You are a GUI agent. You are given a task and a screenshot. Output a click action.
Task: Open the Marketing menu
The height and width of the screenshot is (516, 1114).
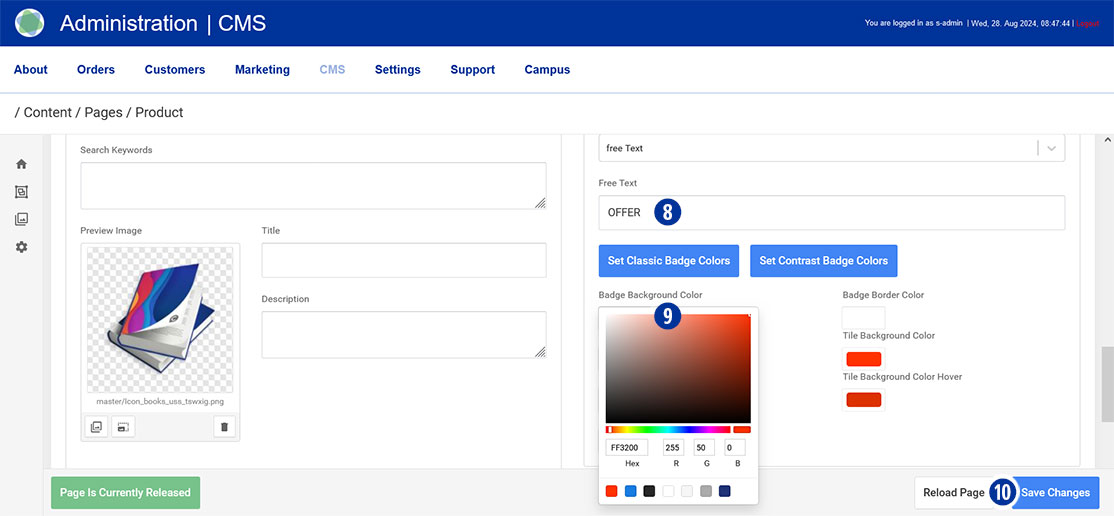point(262,70)
